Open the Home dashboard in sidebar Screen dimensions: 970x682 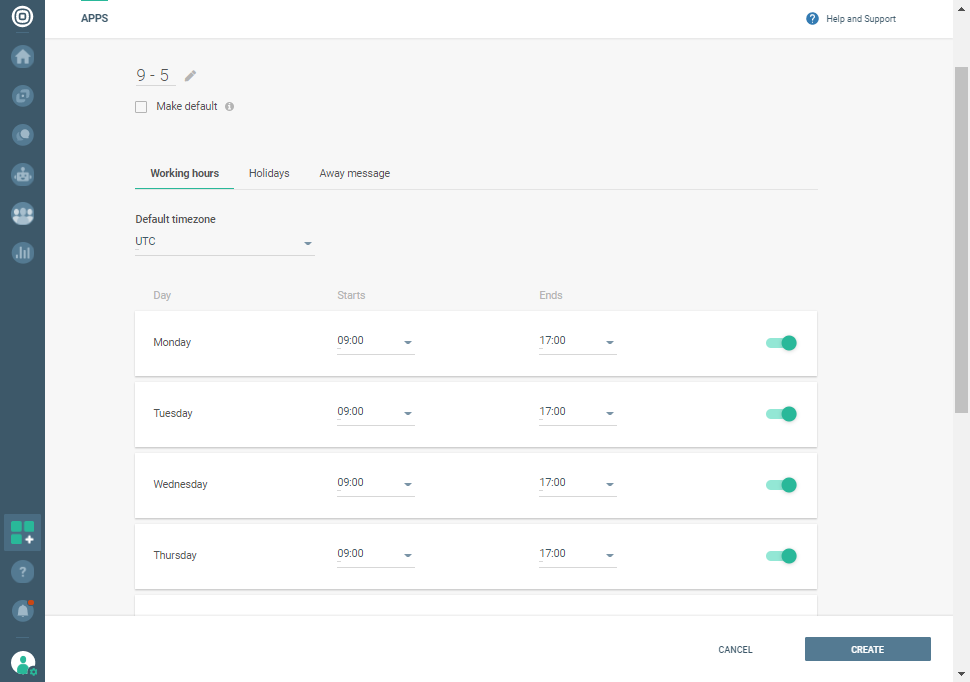click(22, 57)
